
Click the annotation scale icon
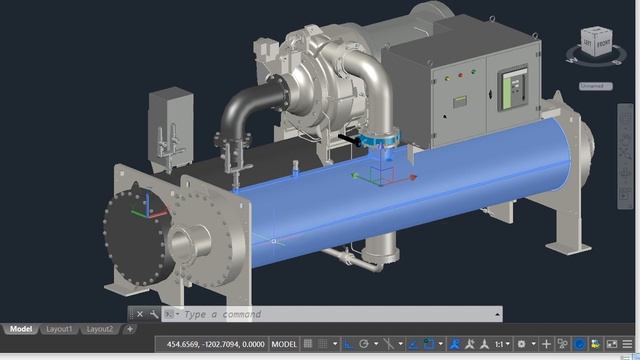click(x=484, y=344)
